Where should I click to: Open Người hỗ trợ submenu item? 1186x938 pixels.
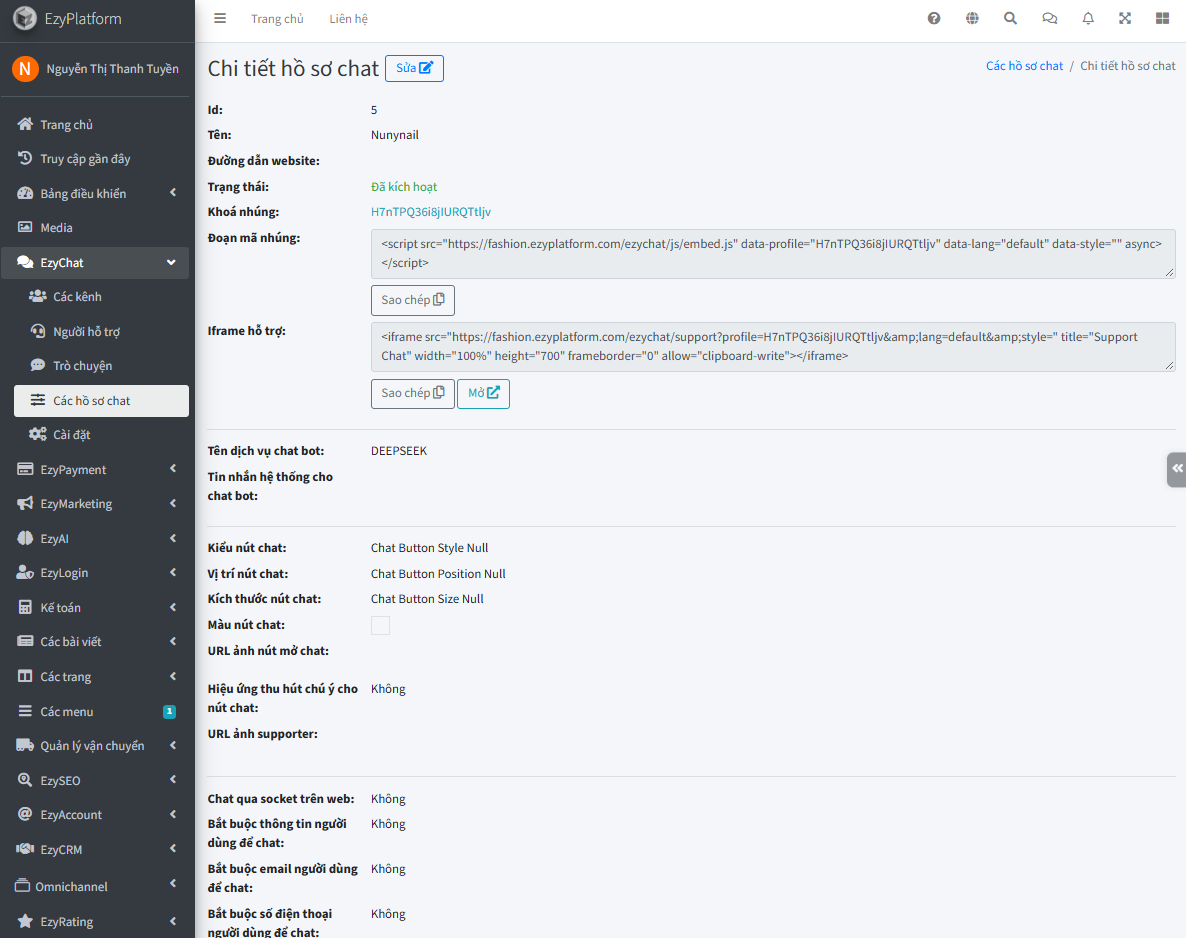(x=101, y=331)
